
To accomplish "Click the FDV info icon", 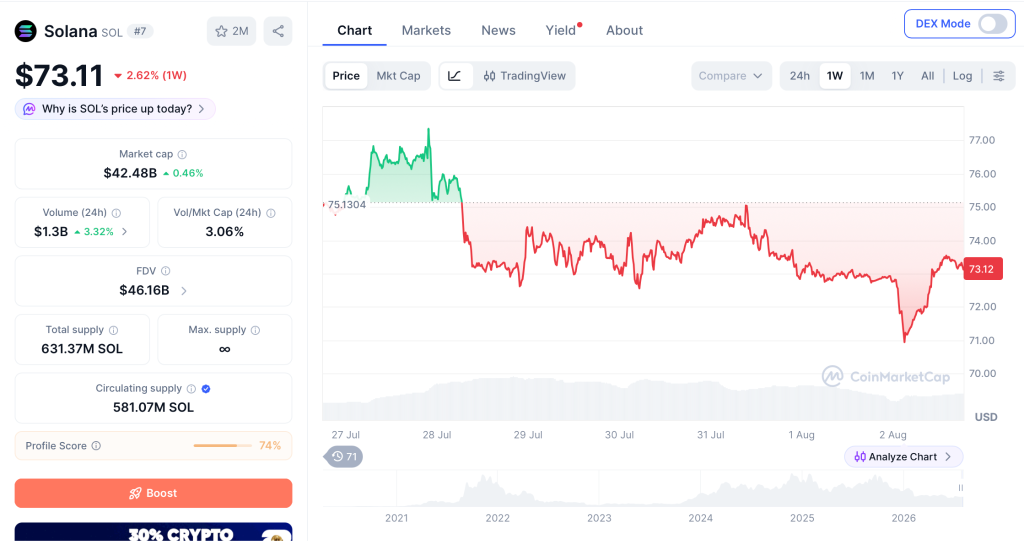I will [x=166, y=271].
